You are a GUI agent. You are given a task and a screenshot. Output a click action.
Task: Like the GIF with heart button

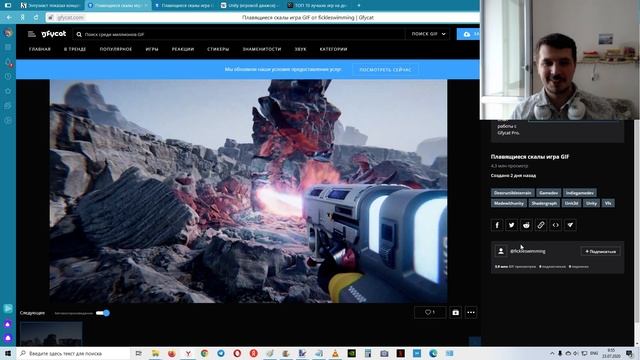430,313
